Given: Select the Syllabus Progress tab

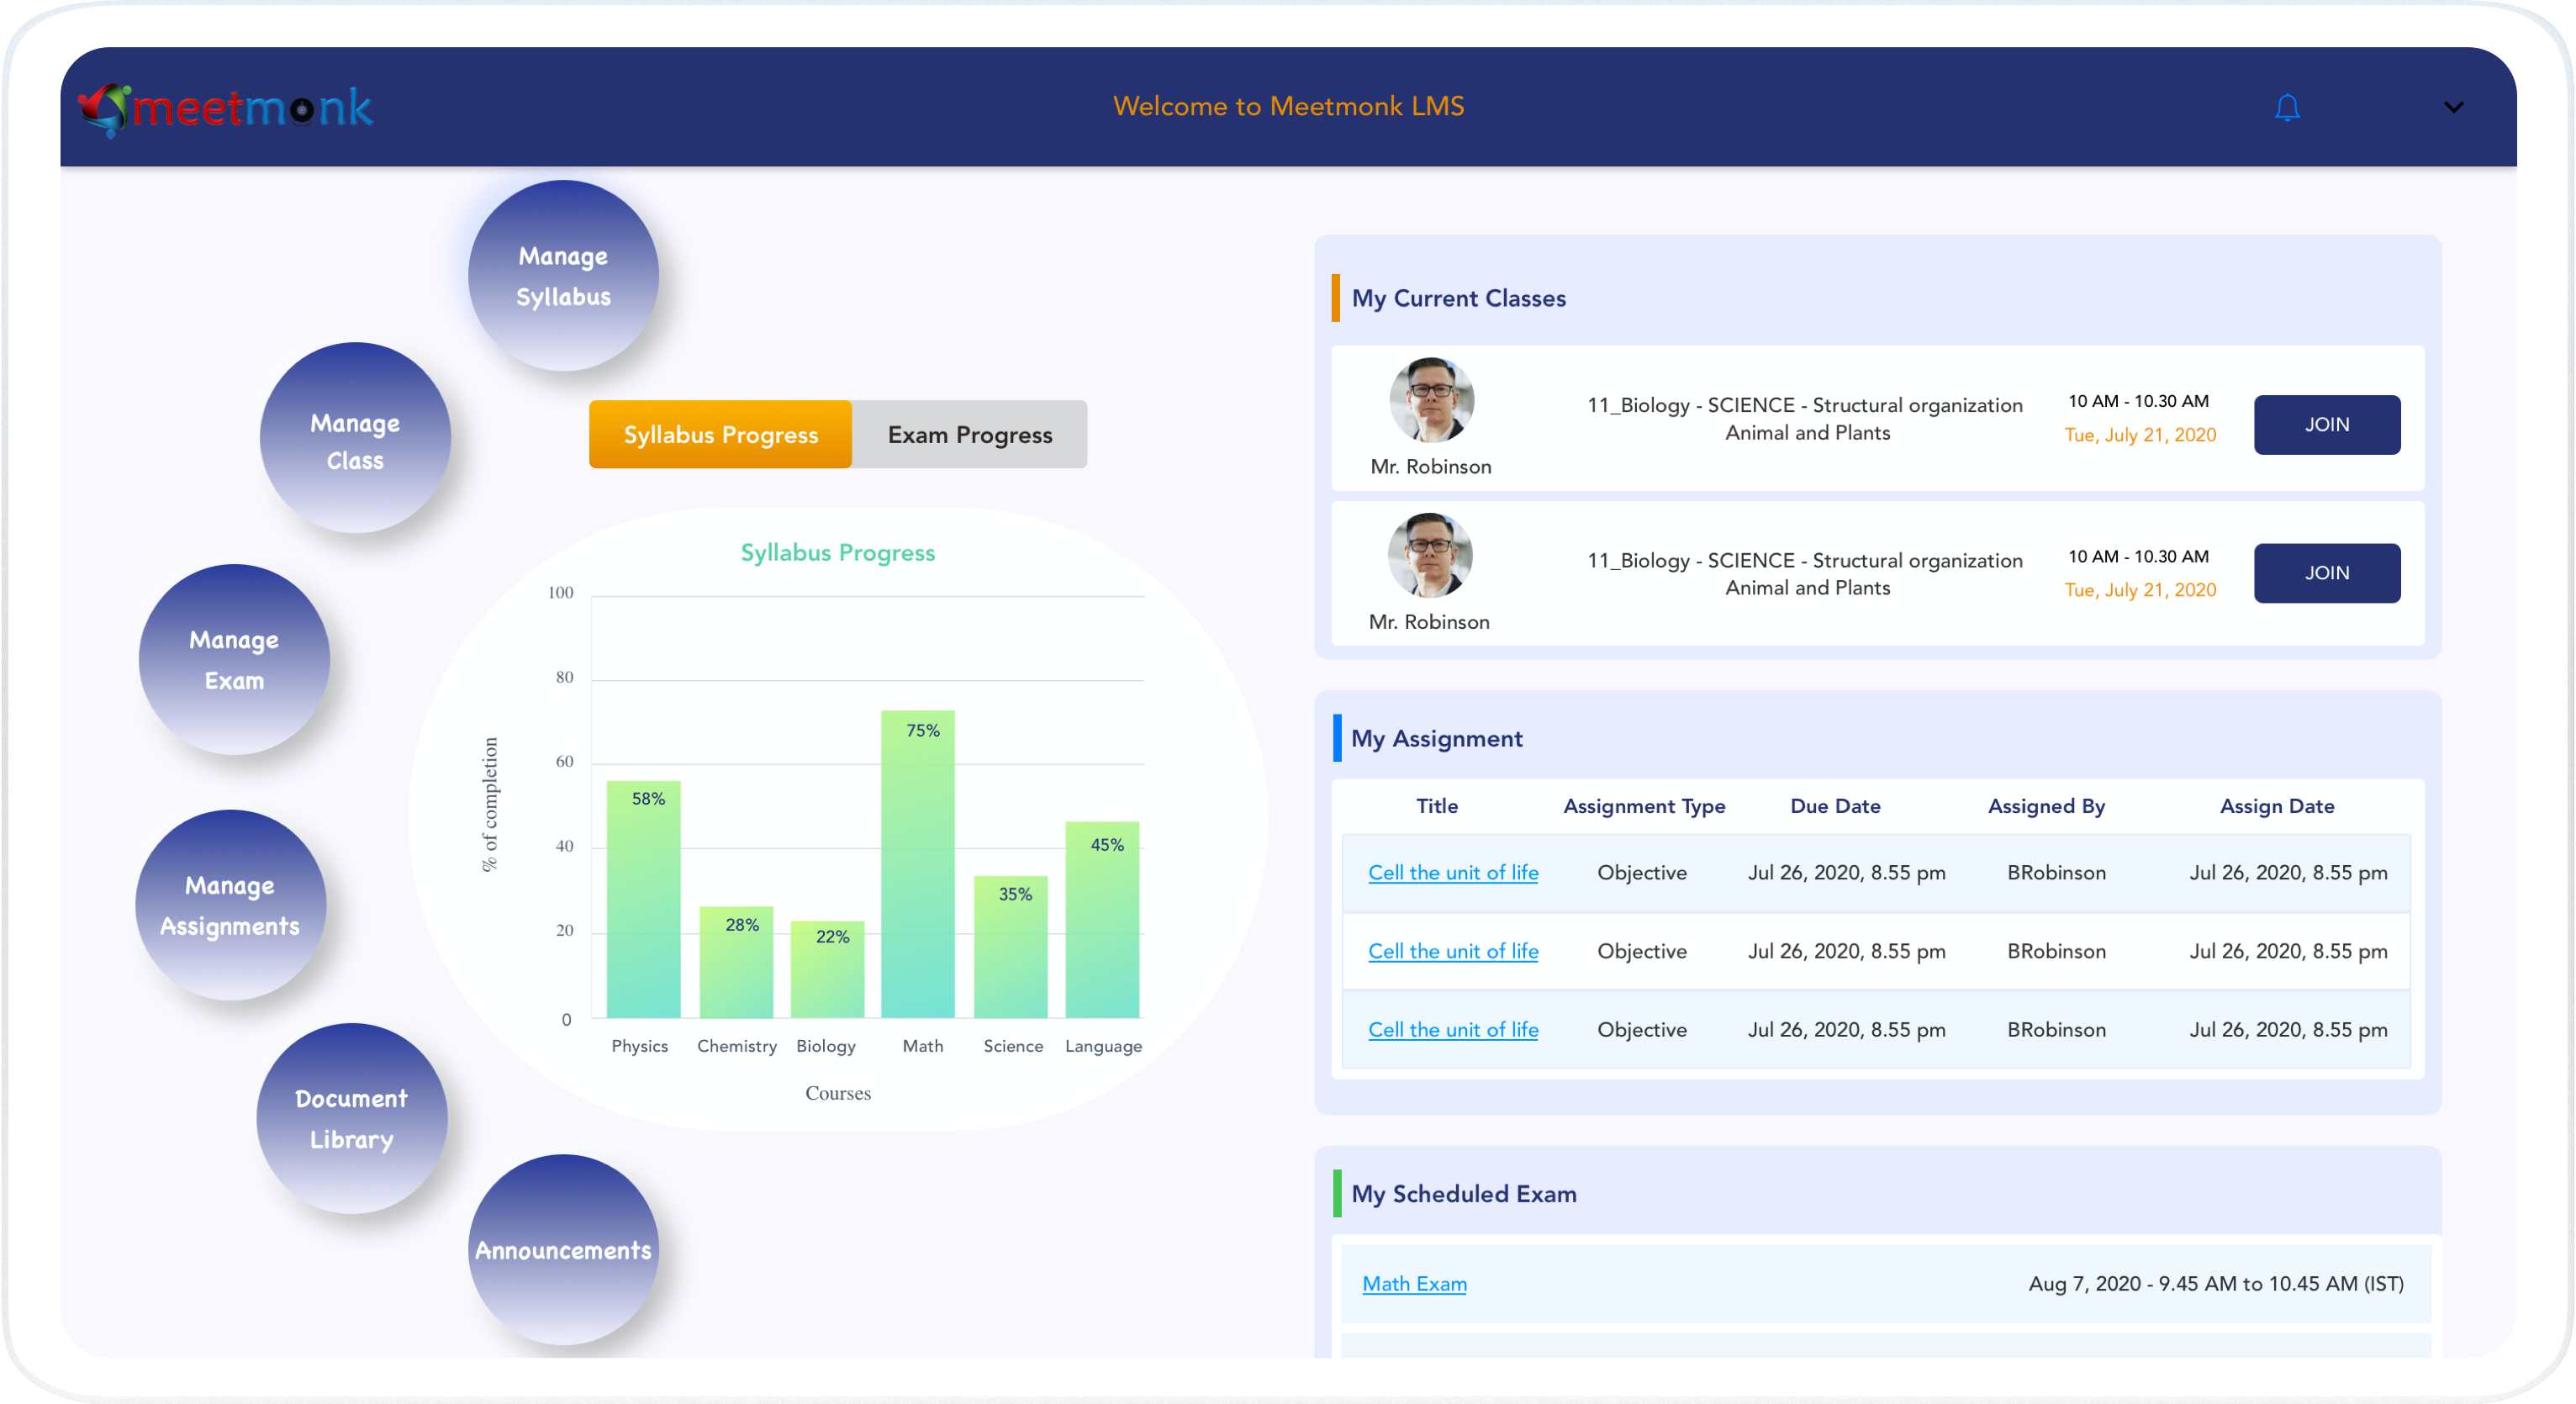Looking at the screenshot, I should coord(720,435).
